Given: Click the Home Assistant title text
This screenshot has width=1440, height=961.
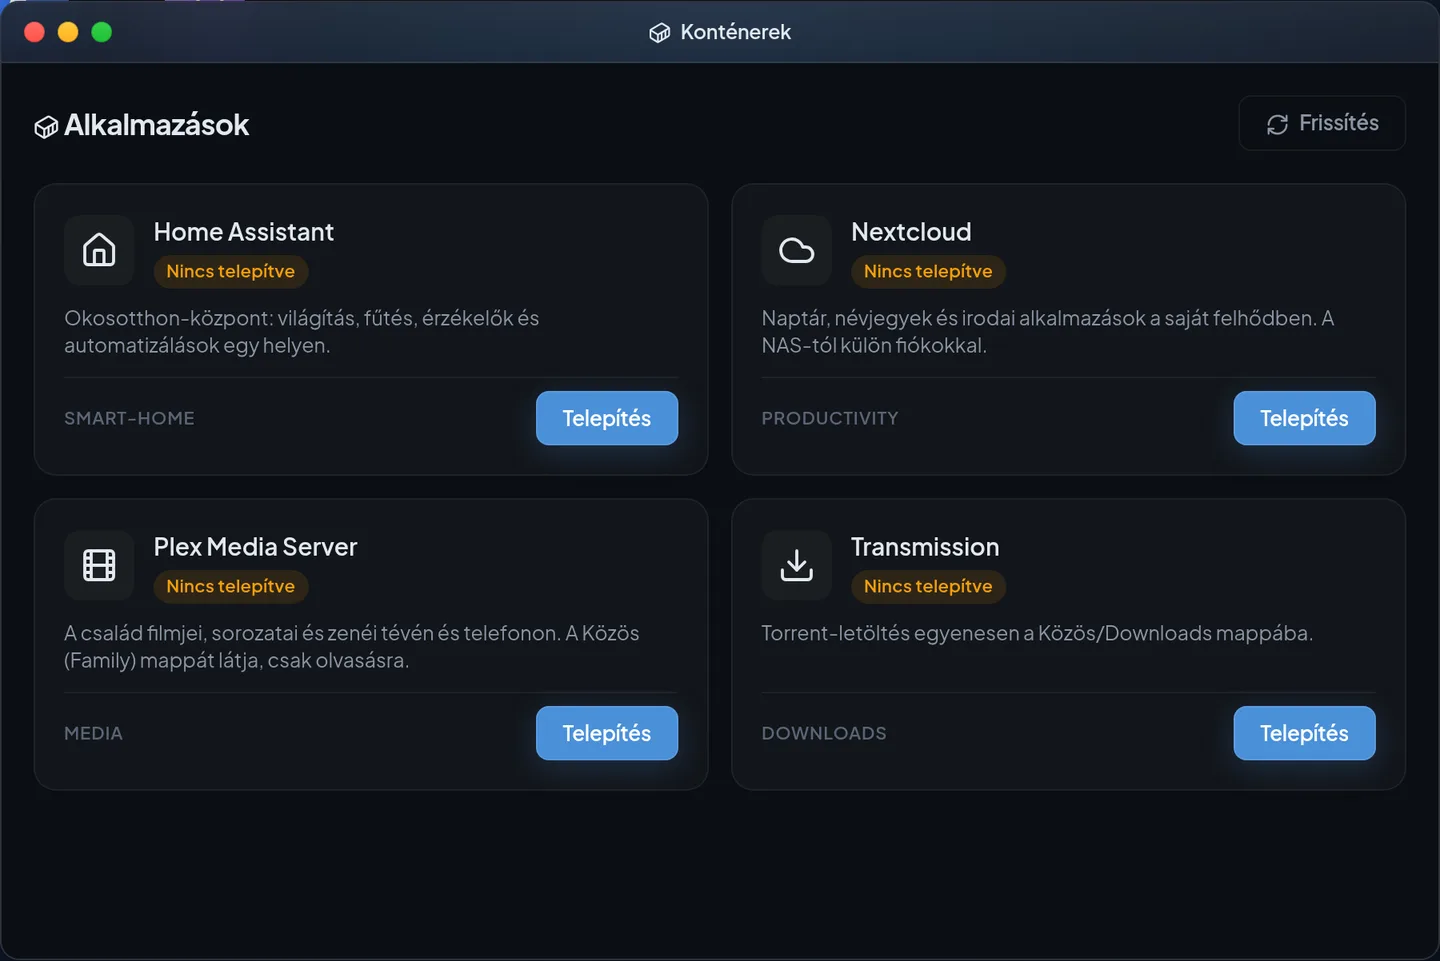Looking at the screenshot, I should [x=244, y=232].
